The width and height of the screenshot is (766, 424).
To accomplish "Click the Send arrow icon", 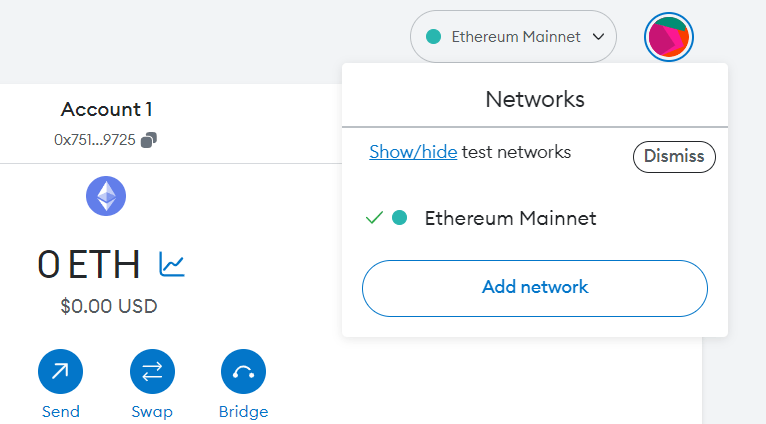I will (60, 372).
